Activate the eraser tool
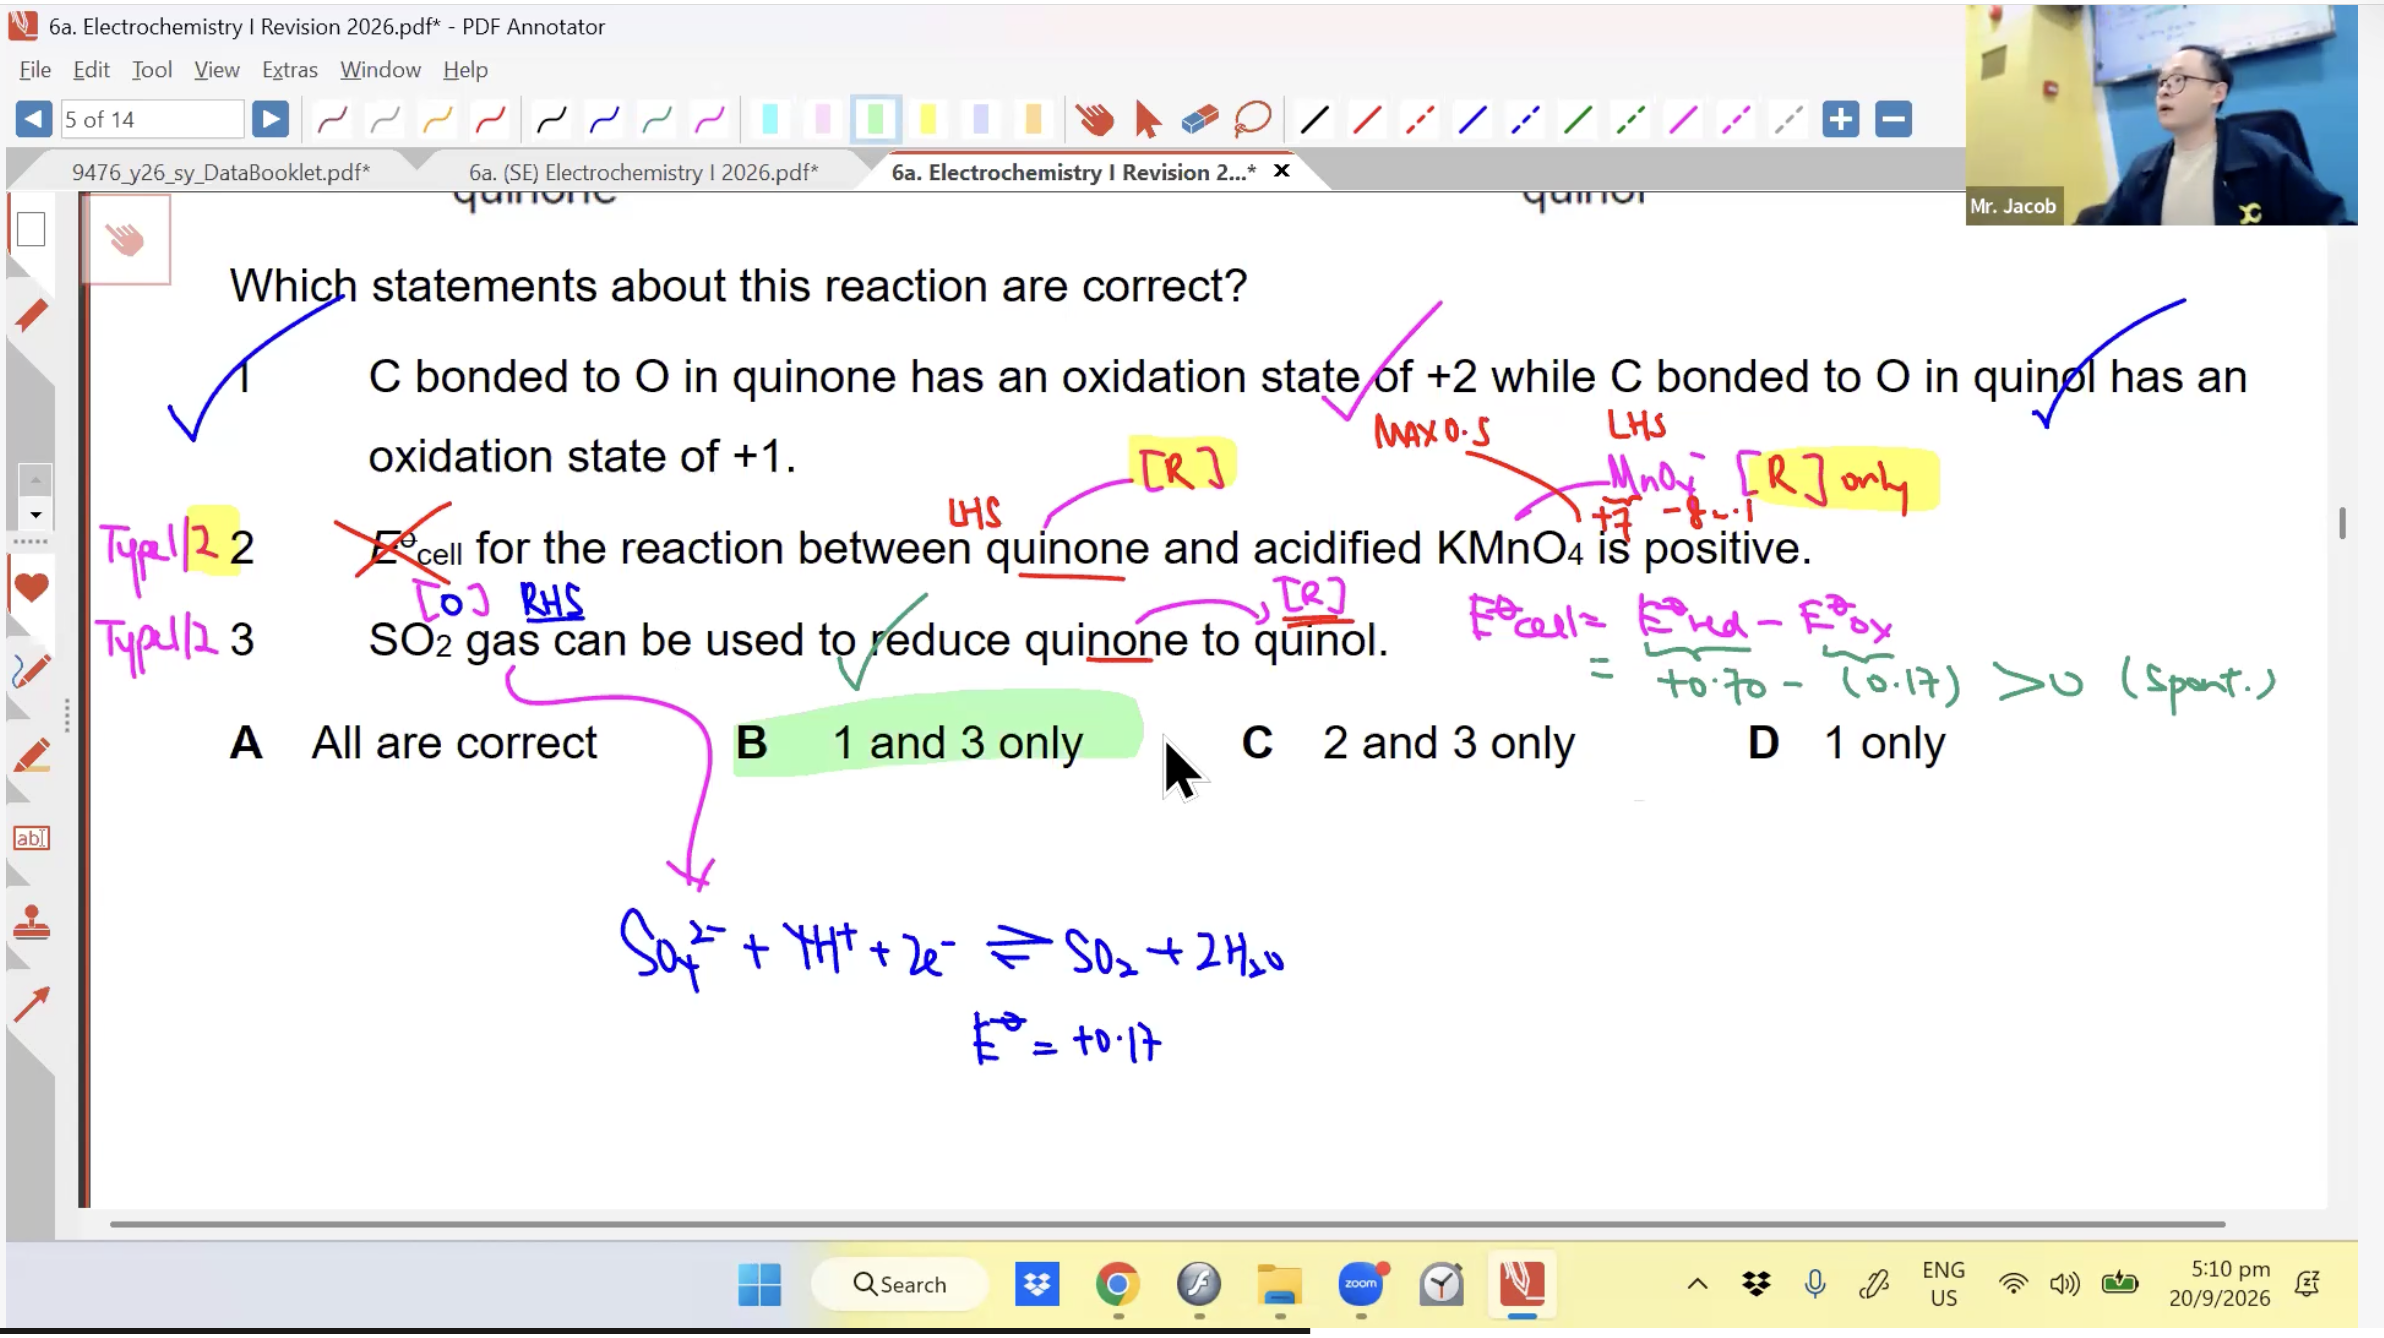 click(1199, 120)
